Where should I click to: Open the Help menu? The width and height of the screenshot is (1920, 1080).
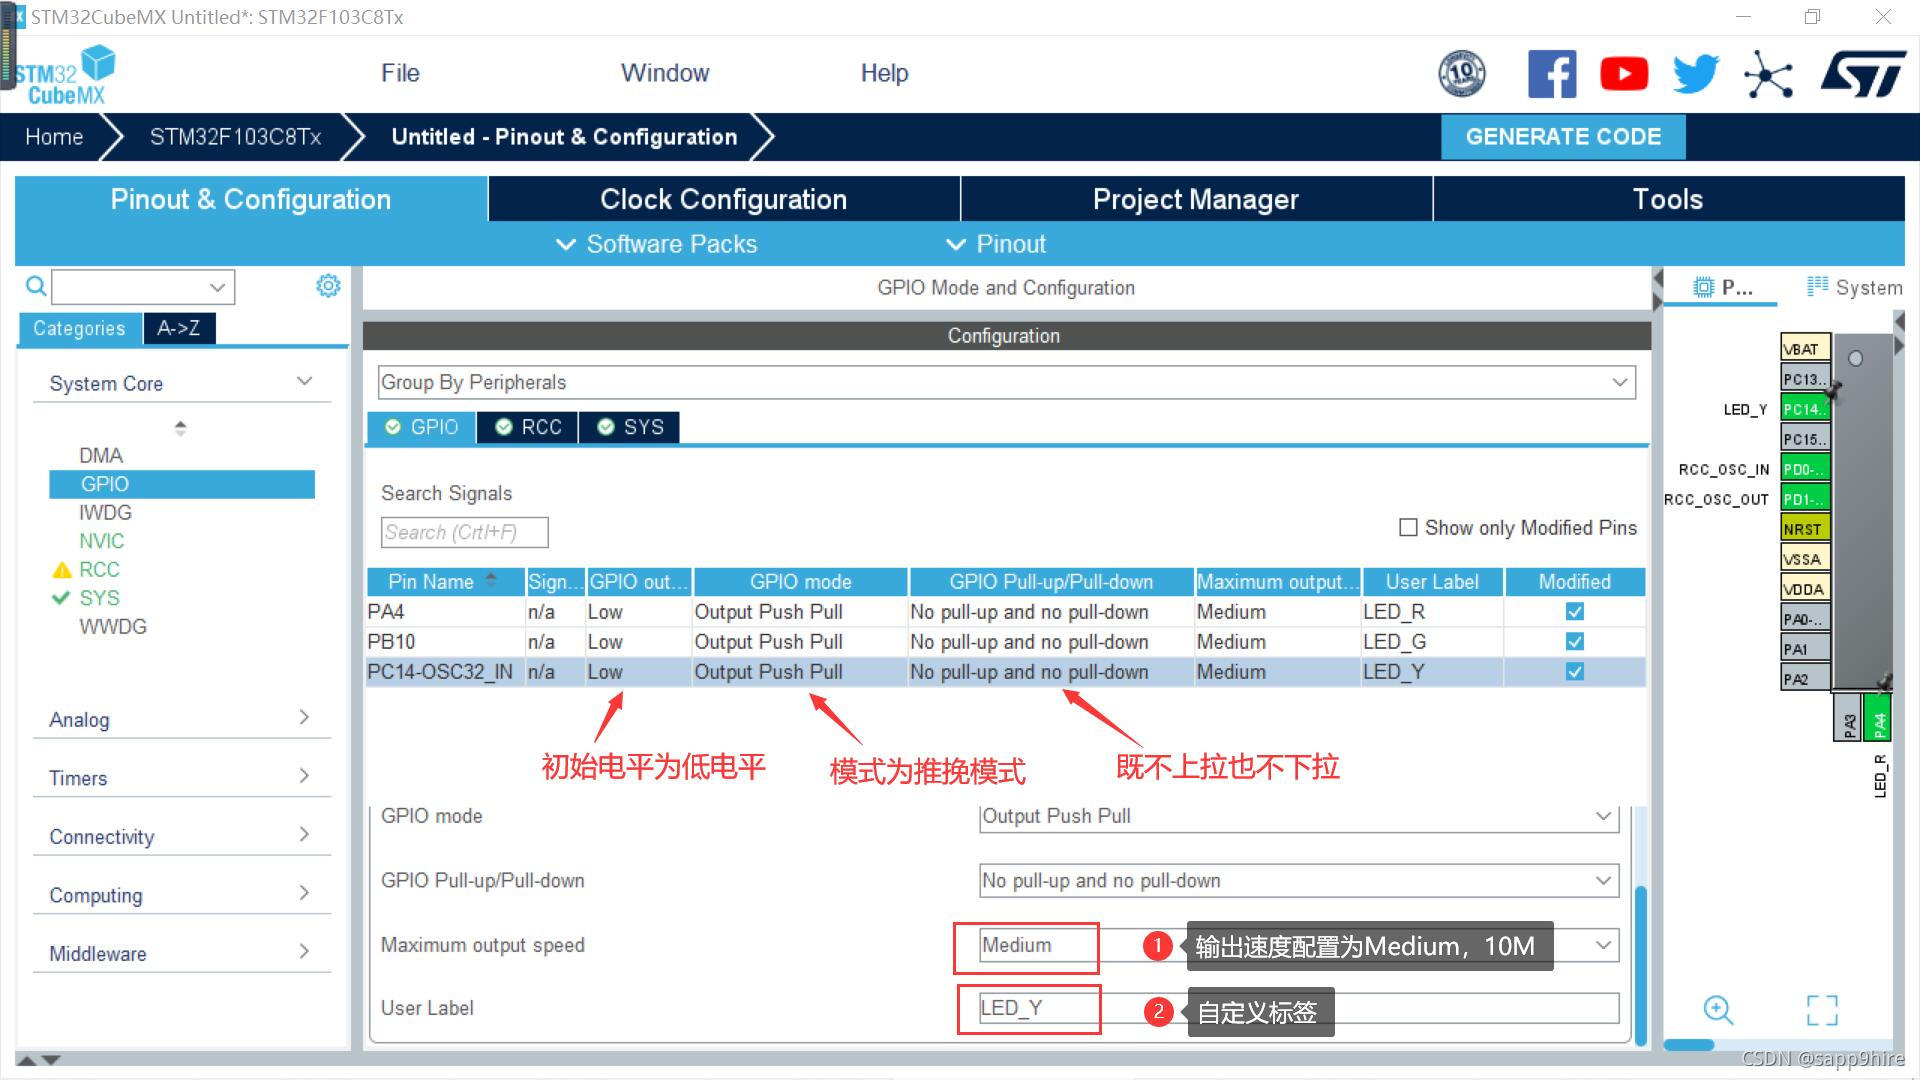(884, 73)
